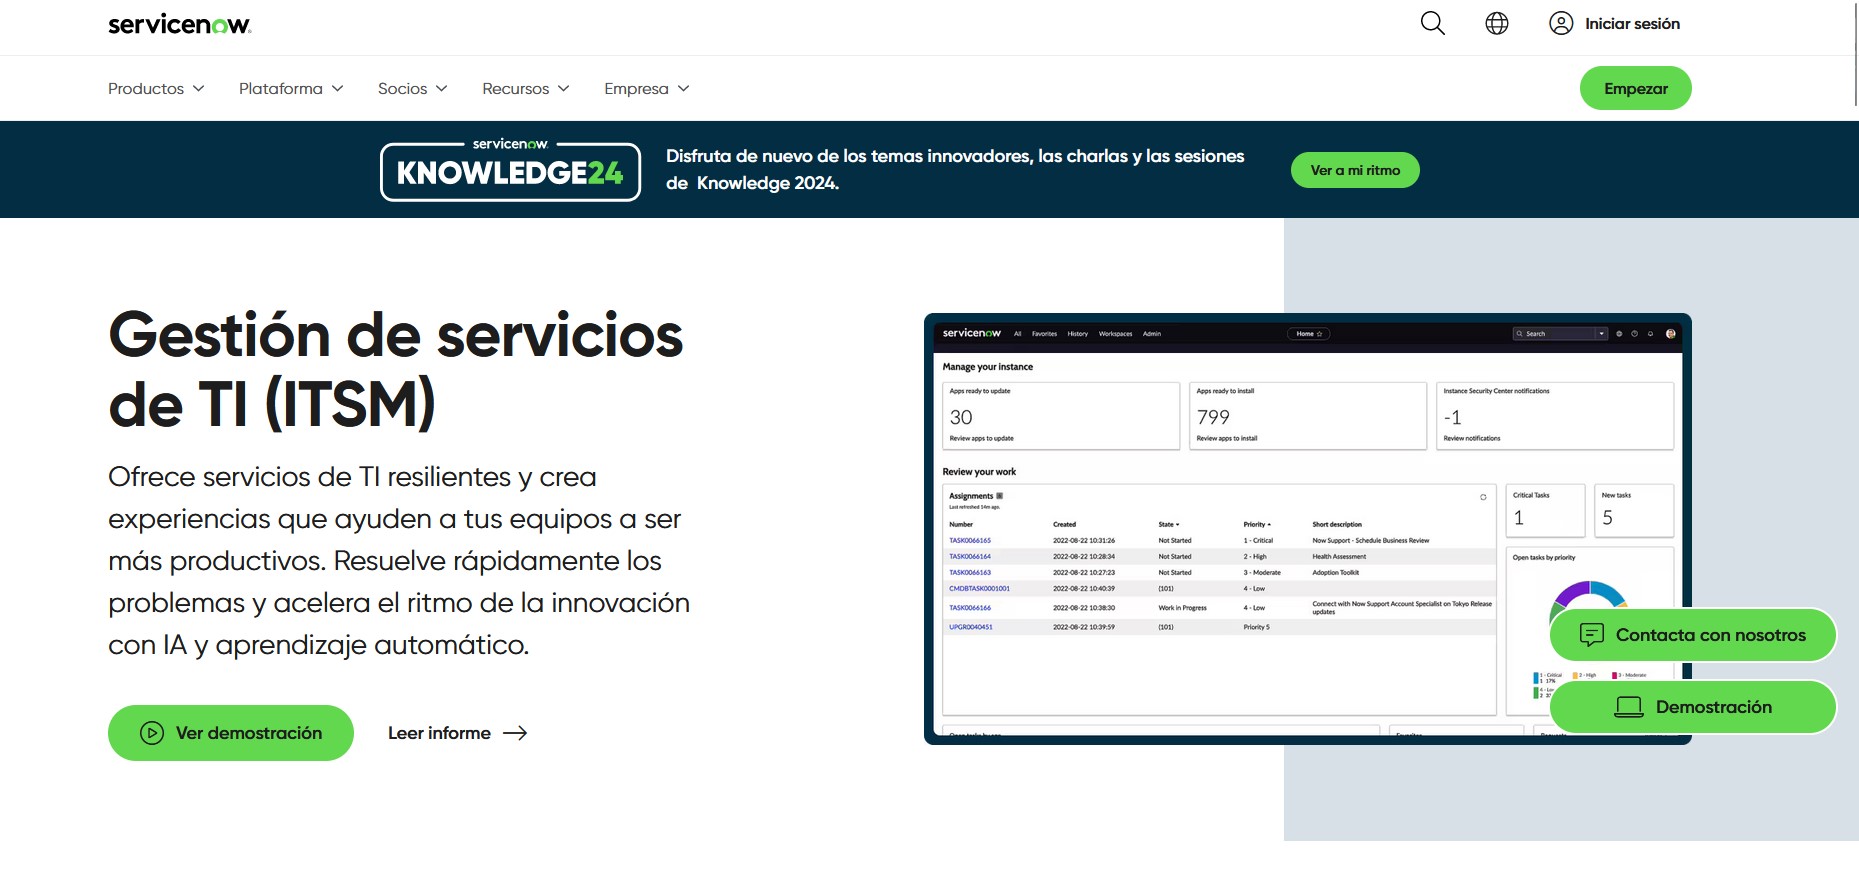
Task: Click the Knowledge24 banner logo
Action: 510,170
